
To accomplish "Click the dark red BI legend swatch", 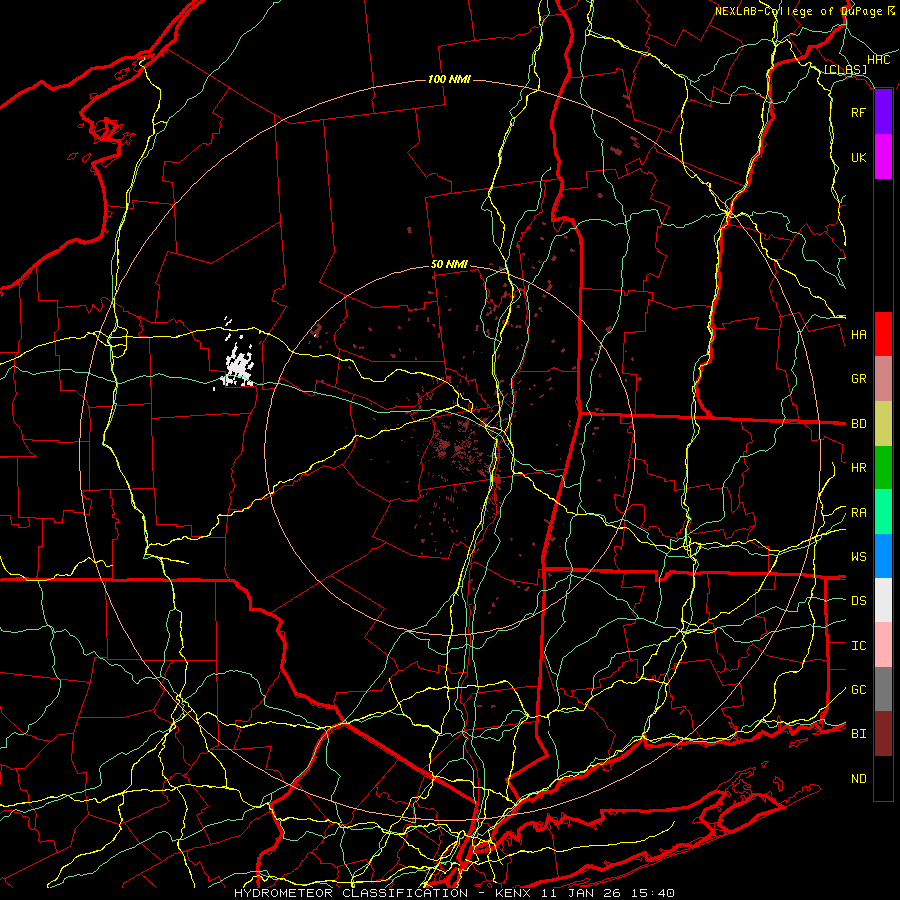I will coord(883,734).
